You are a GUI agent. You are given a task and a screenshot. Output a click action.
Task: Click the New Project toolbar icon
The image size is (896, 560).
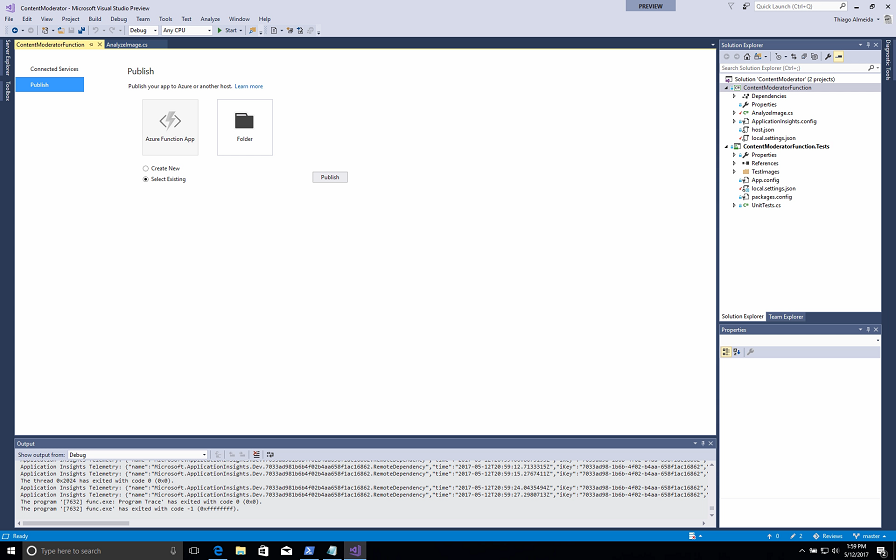click(x=45, y=30)
